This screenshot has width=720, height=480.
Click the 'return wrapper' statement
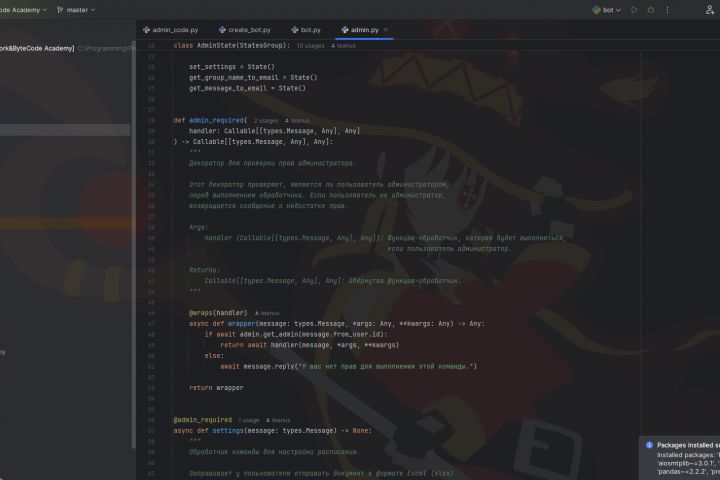[216, 388]
